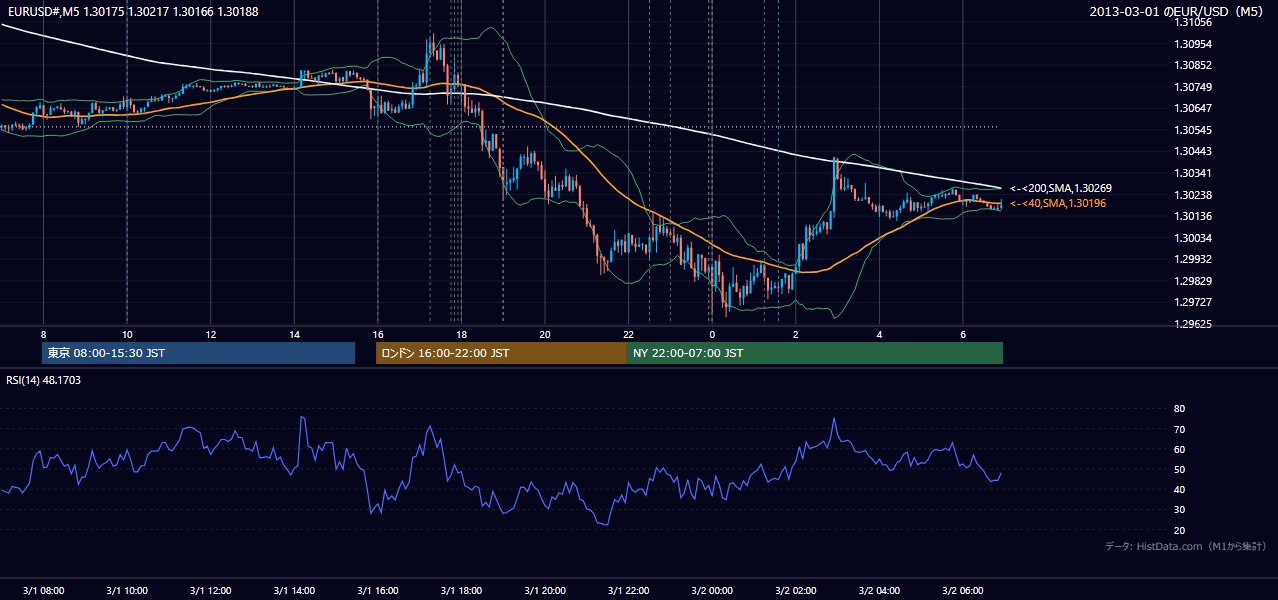Image resolution: width=1278 pixels, height=600 pixels.
Task: Click the bottom time label 3/2 04:00
Action: tap(879, 591)
